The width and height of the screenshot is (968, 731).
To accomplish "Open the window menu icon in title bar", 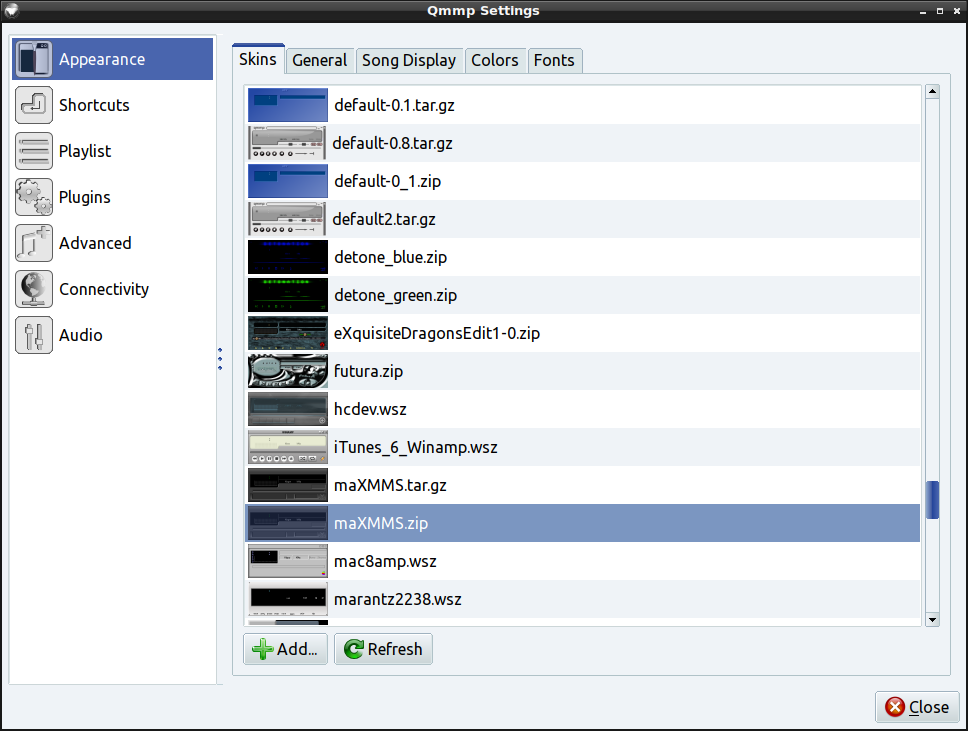I will coord(11,11).
